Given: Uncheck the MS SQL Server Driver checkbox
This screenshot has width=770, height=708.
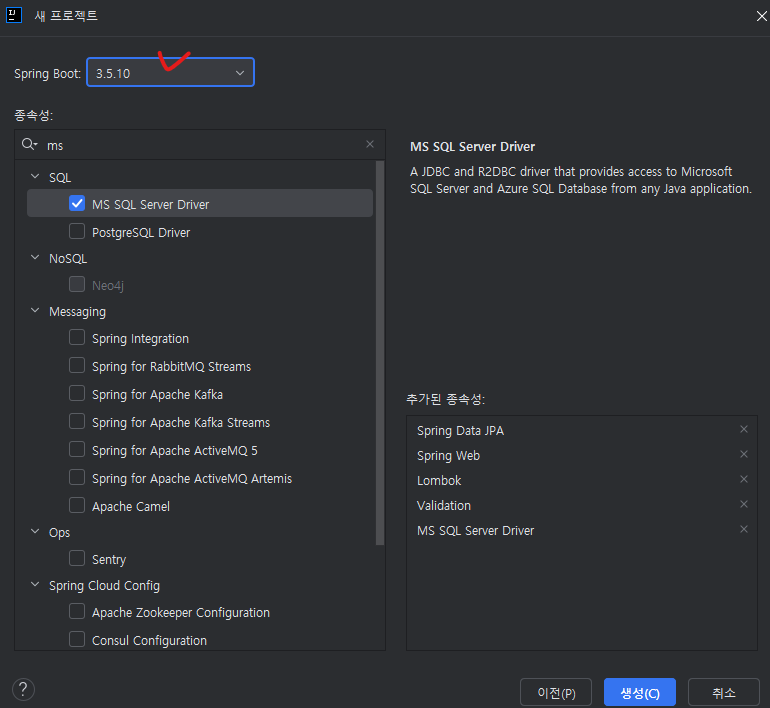Looking at the screenshot, I should point(77,204).
